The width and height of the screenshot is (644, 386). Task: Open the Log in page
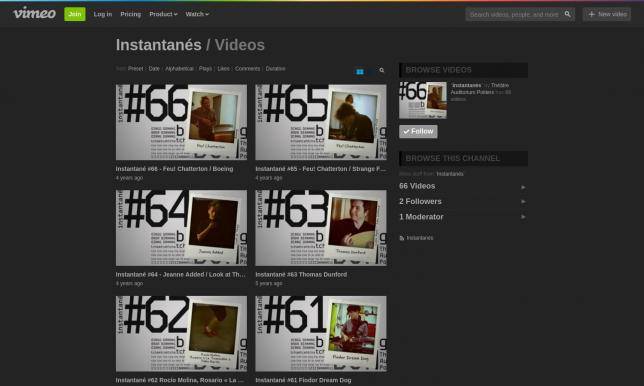pyautogui.click(x=103, y=14)
